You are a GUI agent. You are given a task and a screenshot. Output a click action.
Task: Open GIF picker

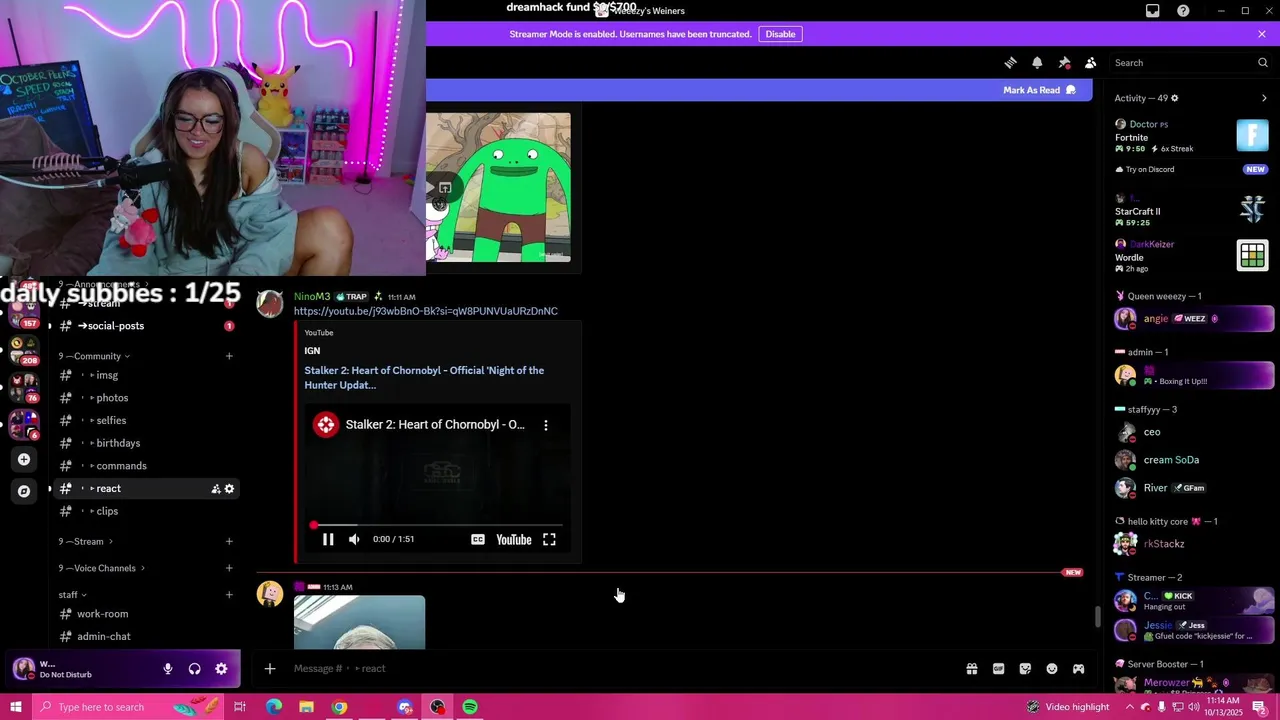(x=998, y=669)
